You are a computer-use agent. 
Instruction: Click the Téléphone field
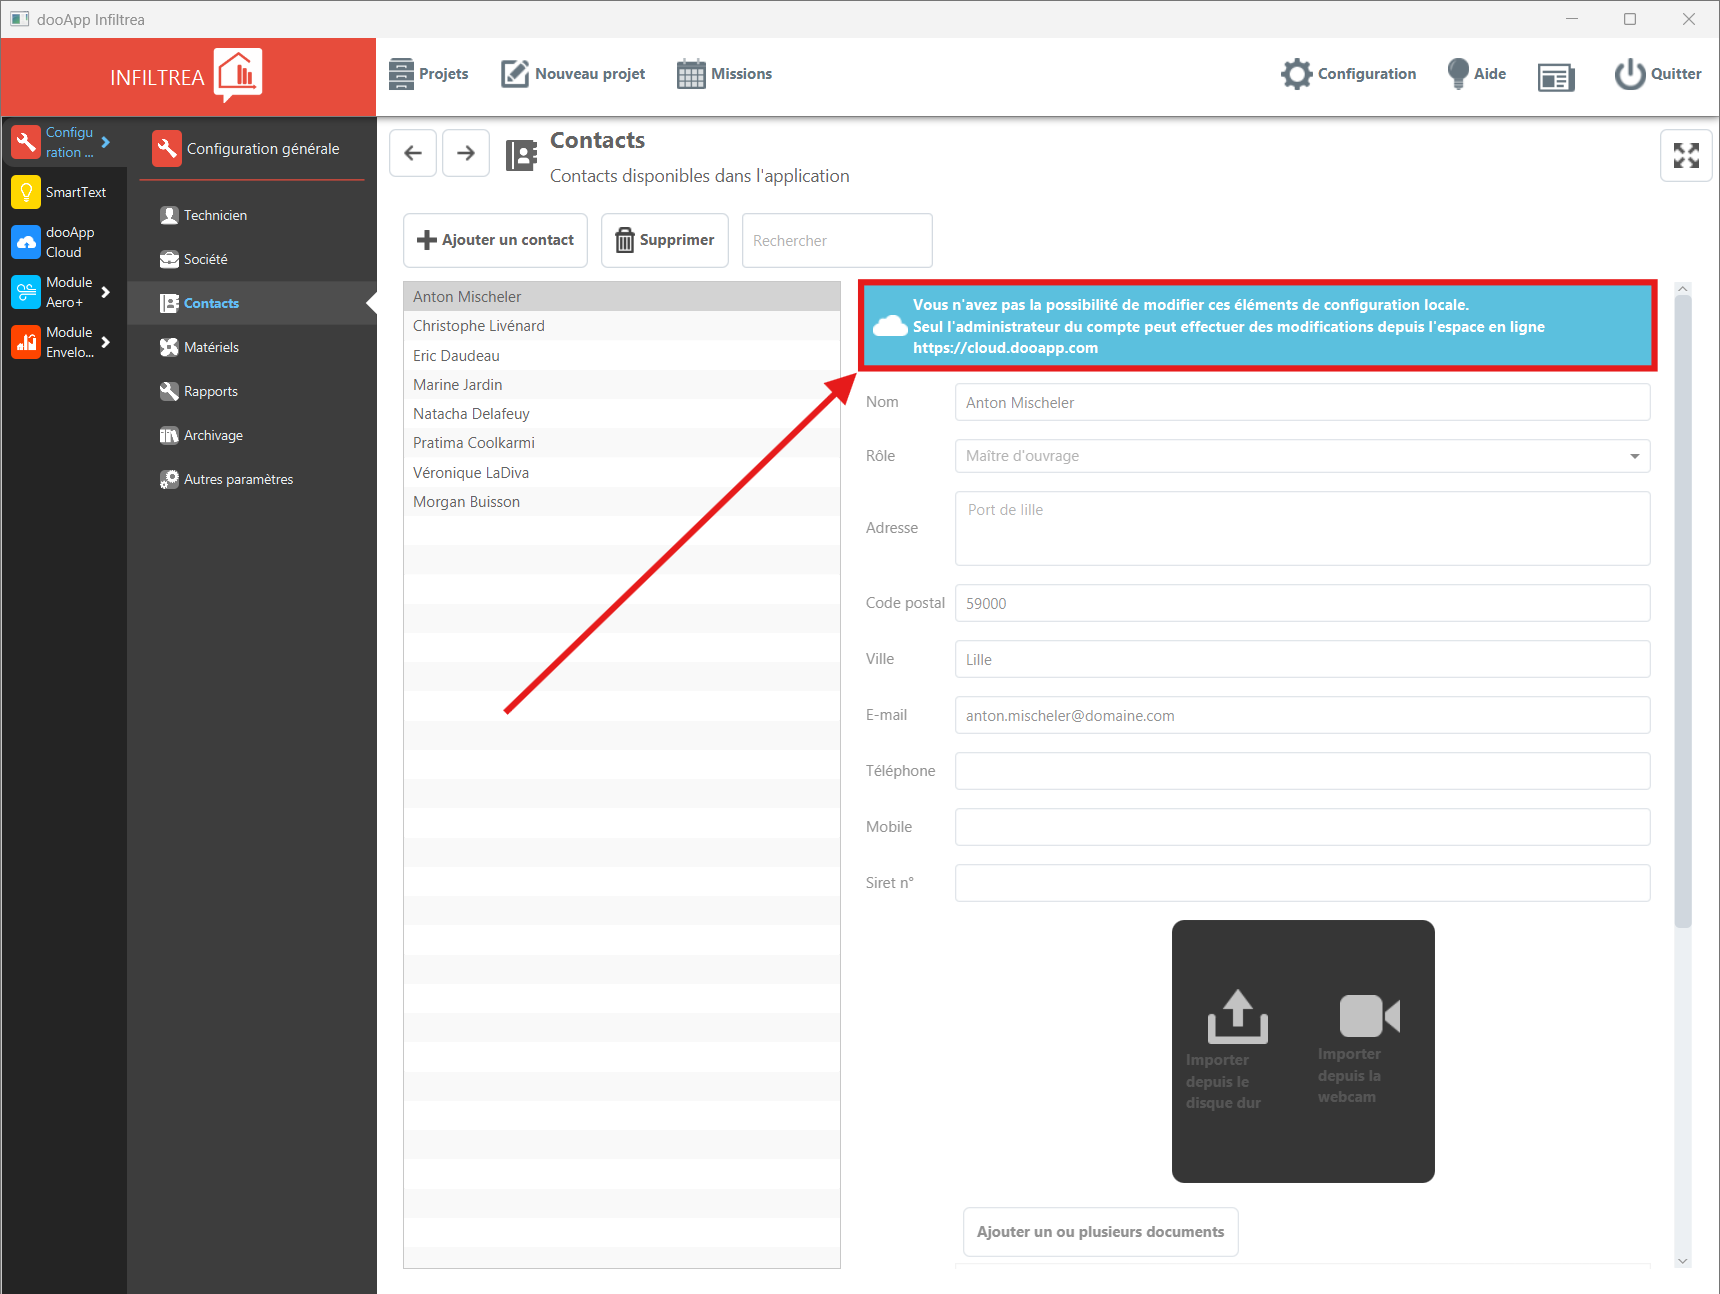[x=1302, y=771]
